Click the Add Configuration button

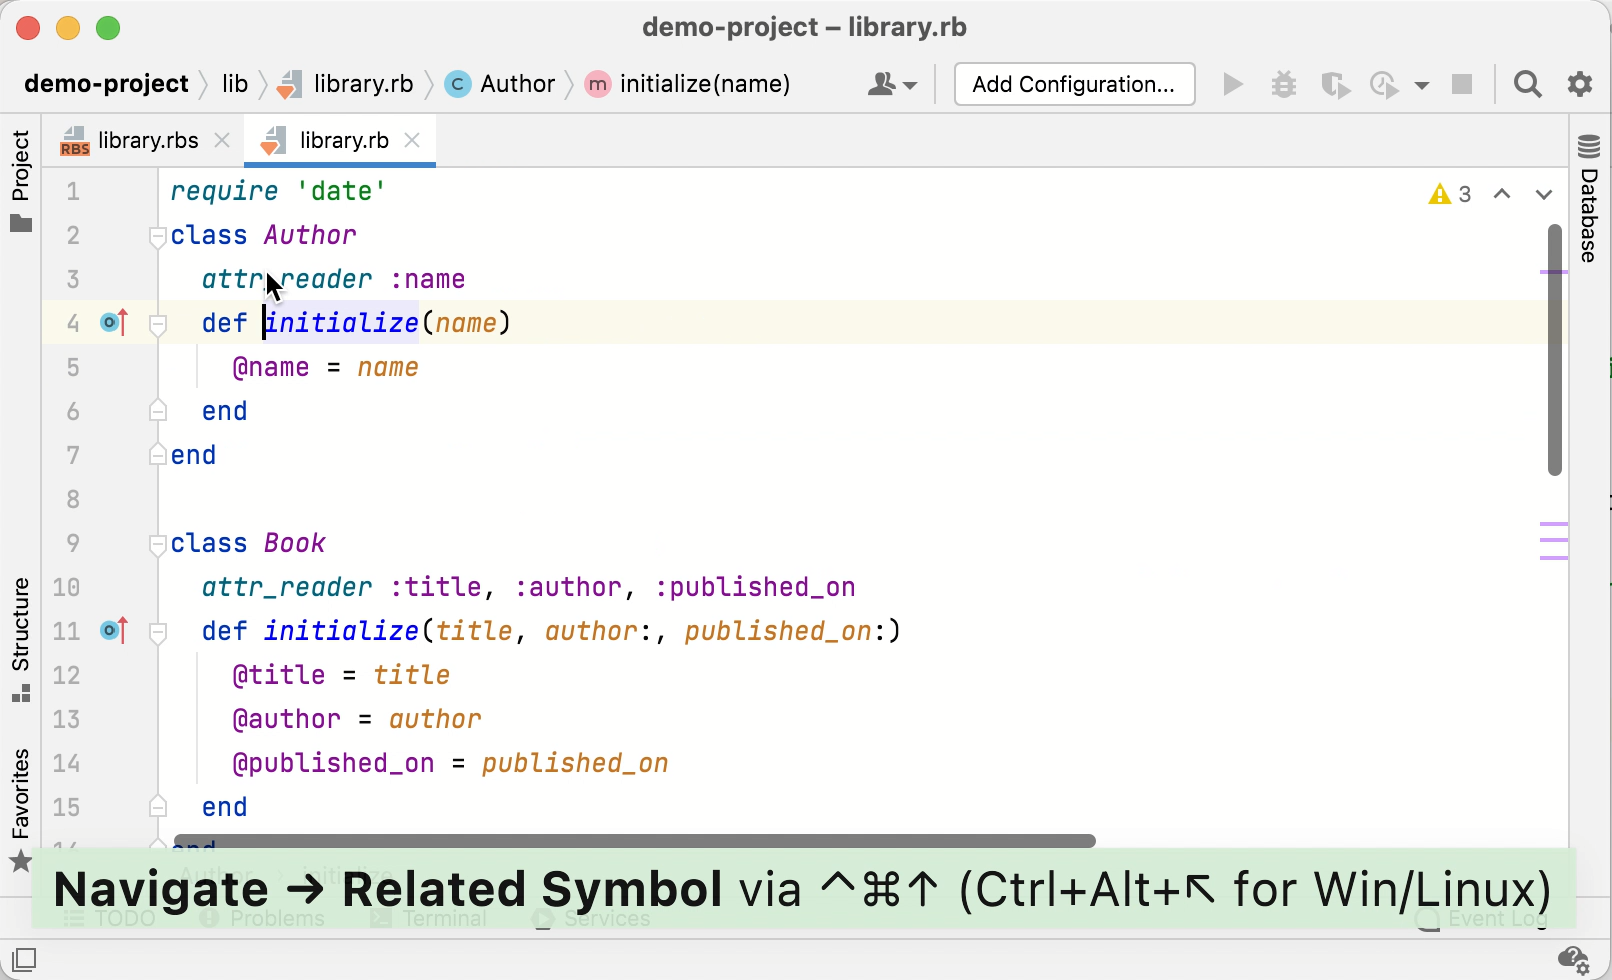point(1073,84)
